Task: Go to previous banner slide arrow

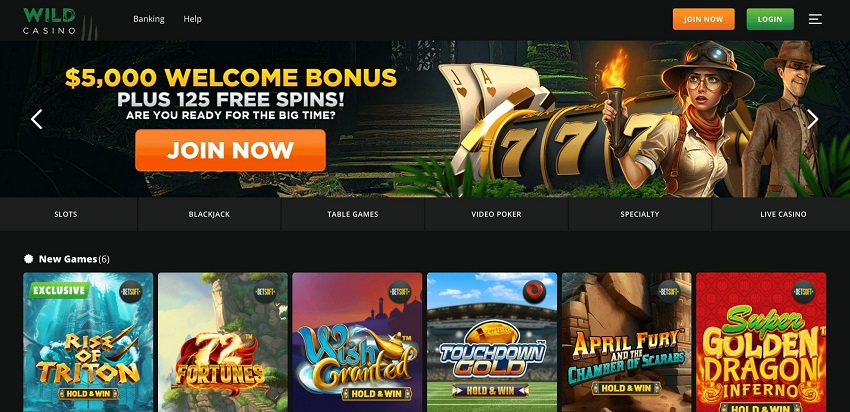Action: [x=36, y=119]
